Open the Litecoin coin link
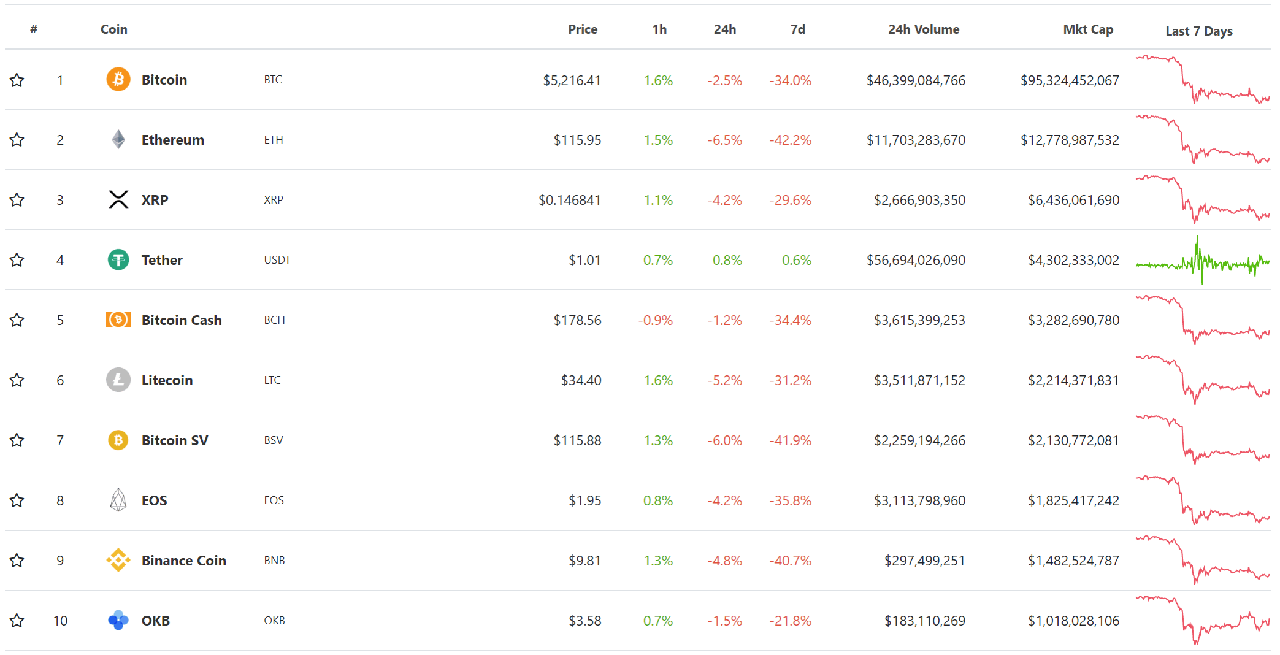The height and width of the screenshot is (655, 1280). [167, 380]
